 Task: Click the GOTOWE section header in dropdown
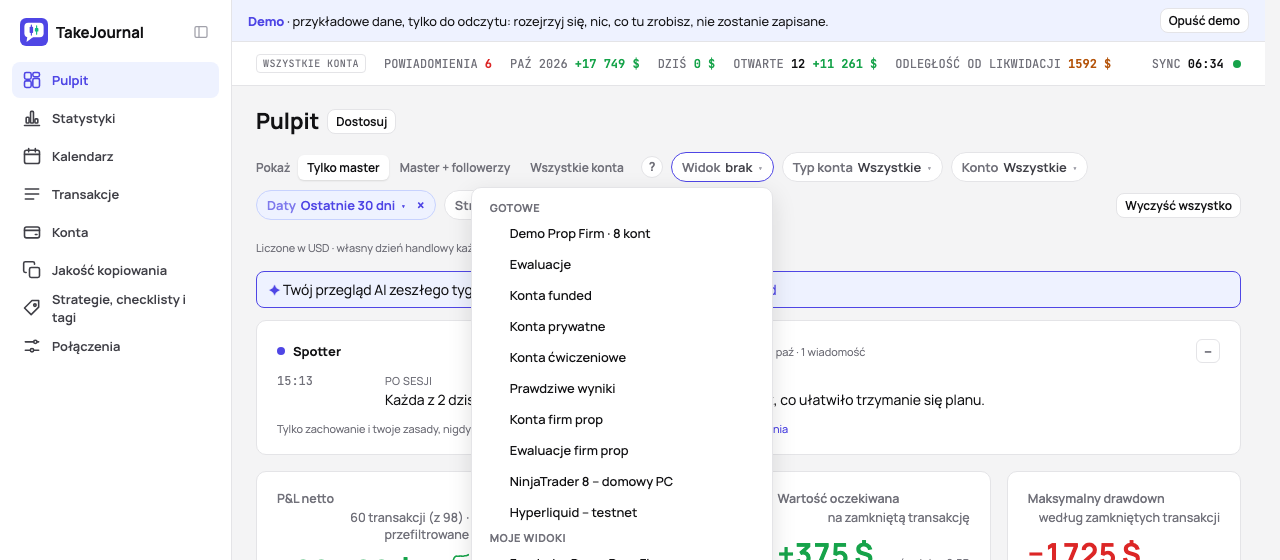[x=514, y=208]
